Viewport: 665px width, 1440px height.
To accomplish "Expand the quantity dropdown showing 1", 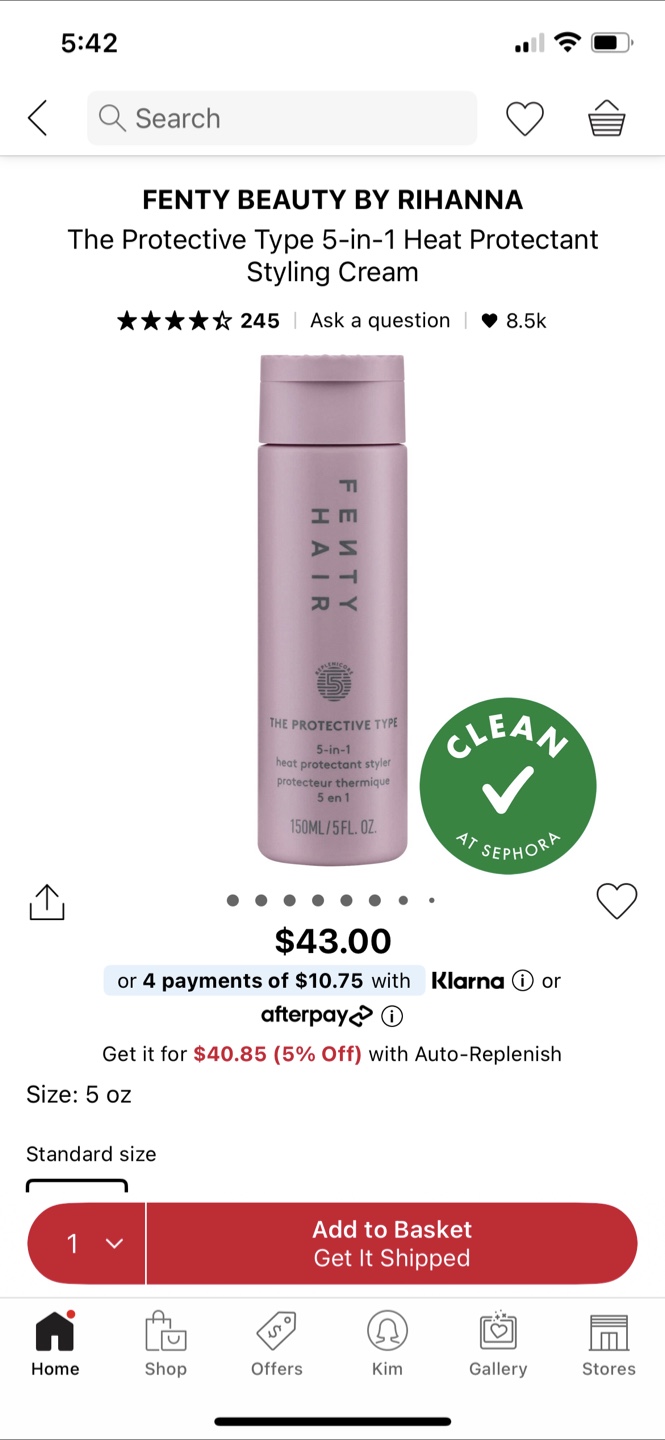I will pos(87,1243).
